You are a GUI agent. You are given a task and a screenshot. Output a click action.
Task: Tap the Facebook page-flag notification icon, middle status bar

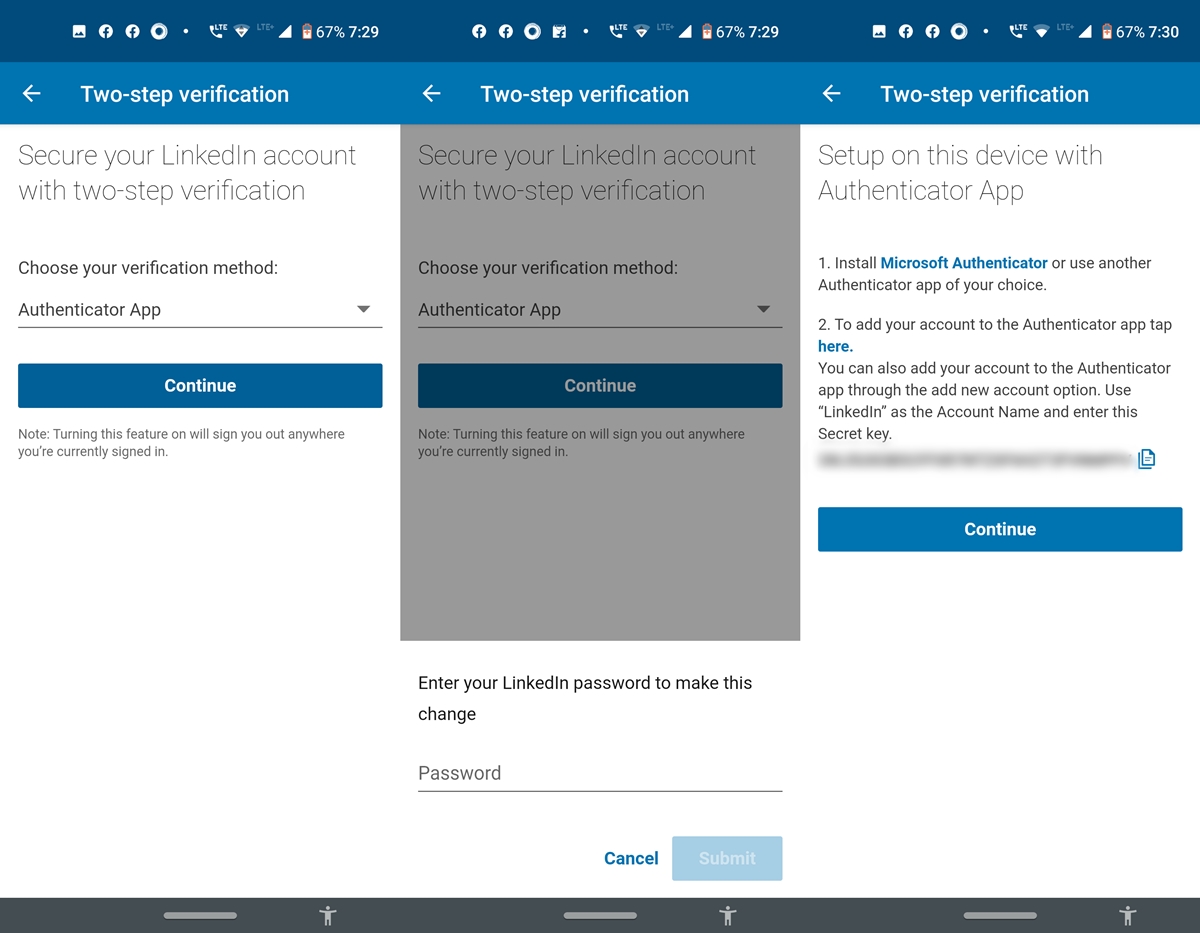click(x=559, y=32)
